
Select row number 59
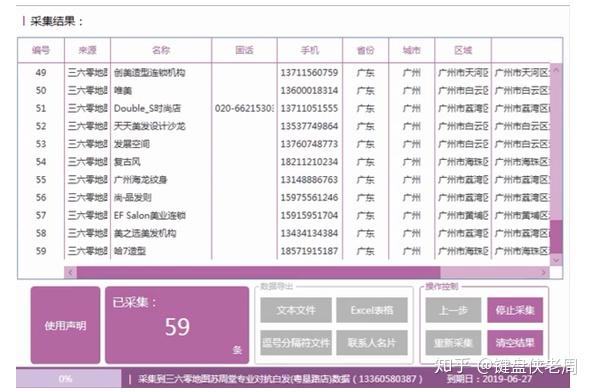click(x=41, y=251)
